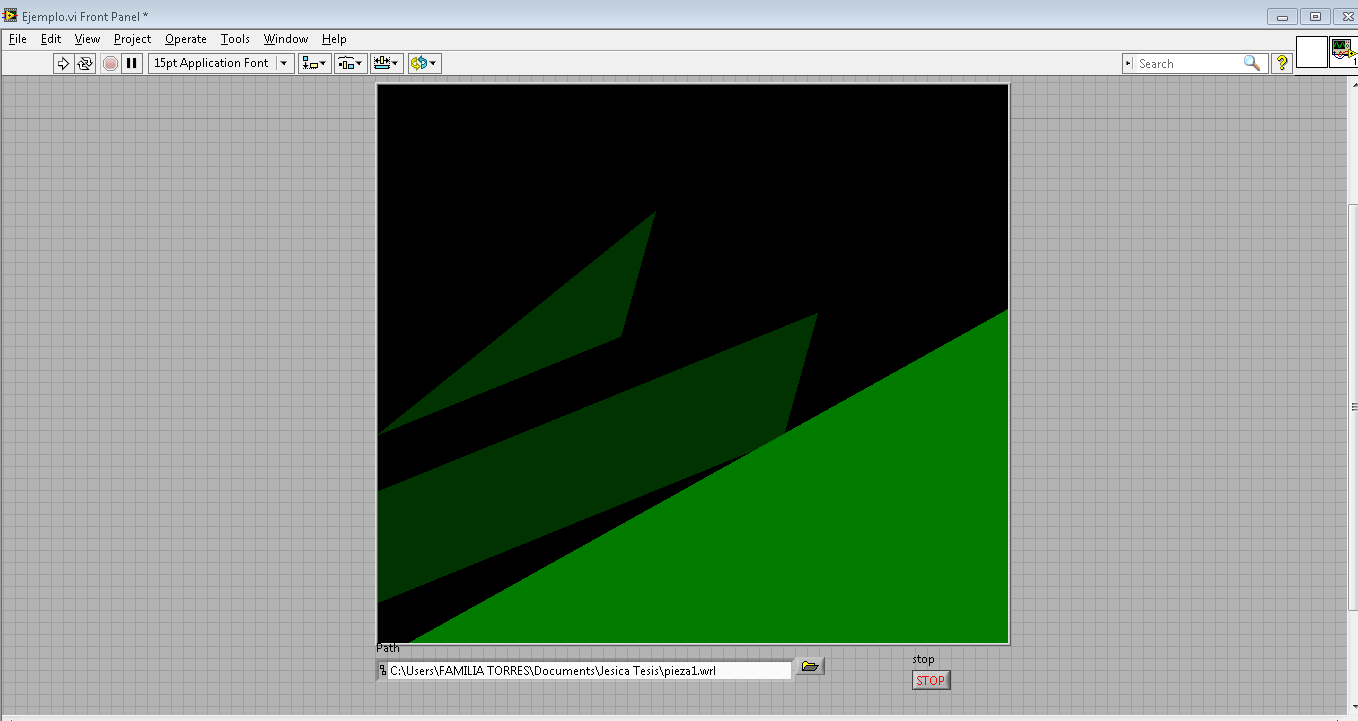Open the browse folder icon beside Path
Image resolution: width=1358 pixels, height=721 pixels.
[x=810, y=666]
